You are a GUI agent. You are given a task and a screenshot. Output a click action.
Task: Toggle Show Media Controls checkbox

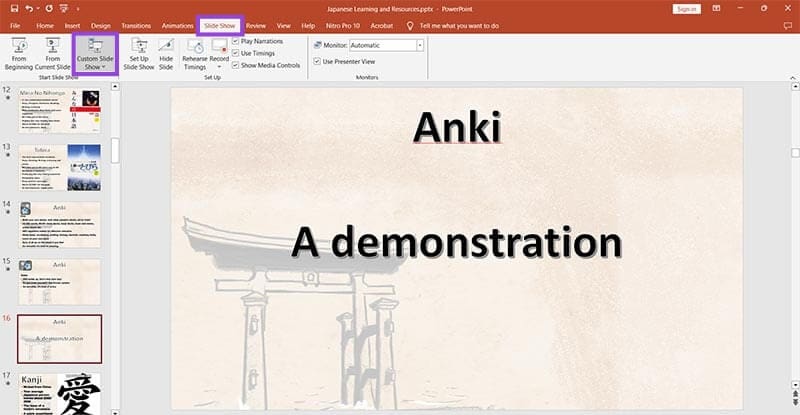tap(235, 65)
